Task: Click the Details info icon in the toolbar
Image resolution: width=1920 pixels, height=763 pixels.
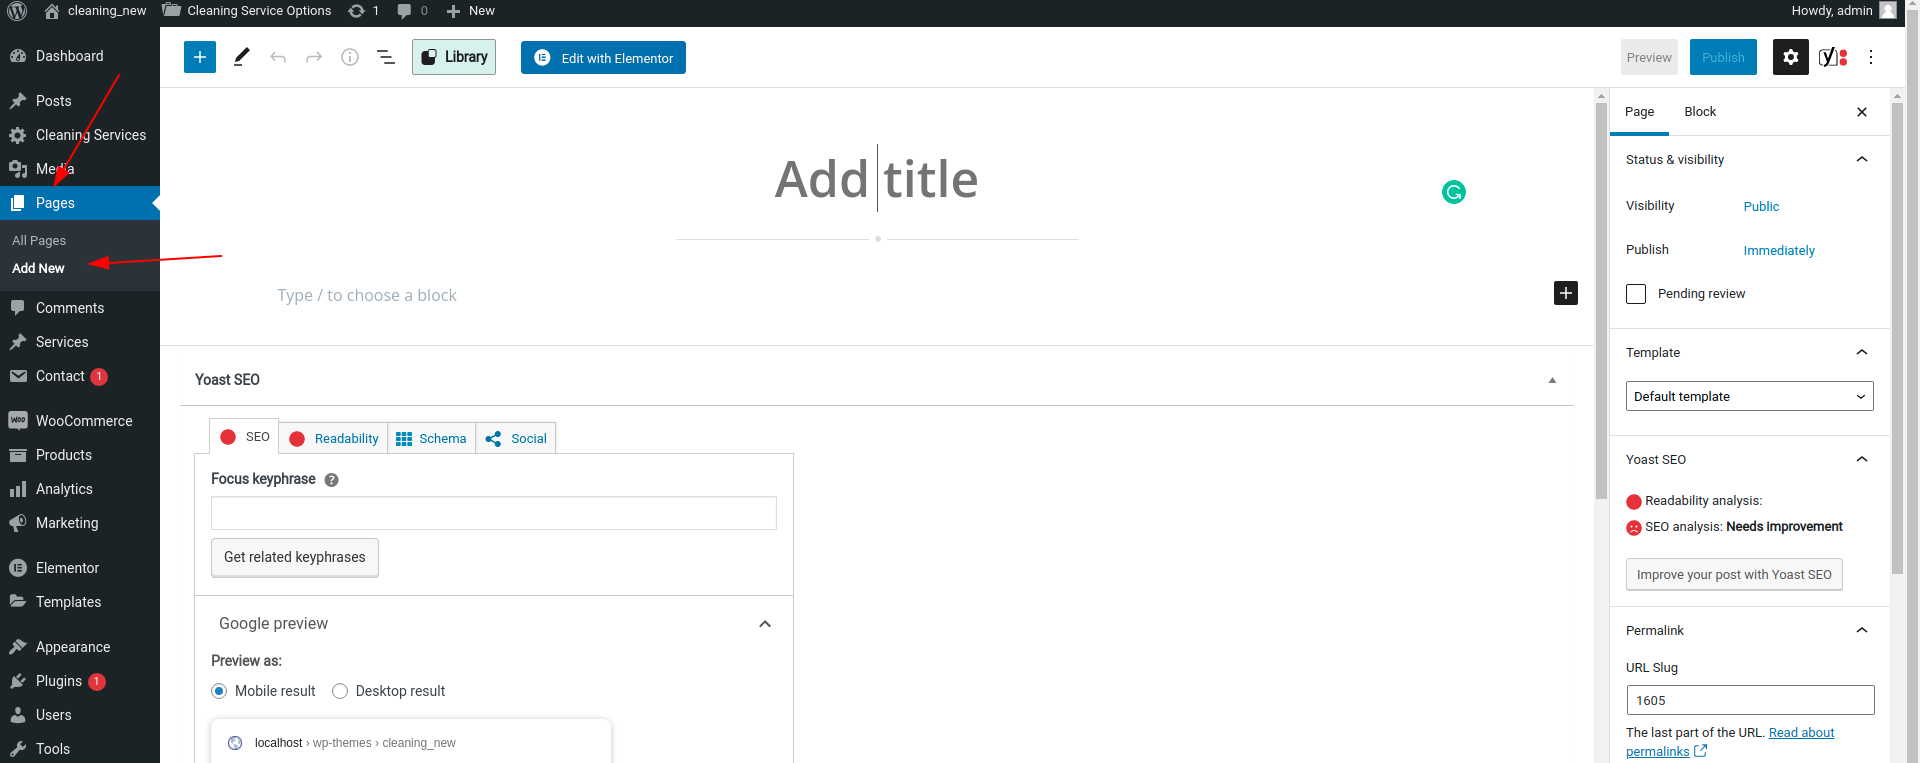Action: click(350, 57)
